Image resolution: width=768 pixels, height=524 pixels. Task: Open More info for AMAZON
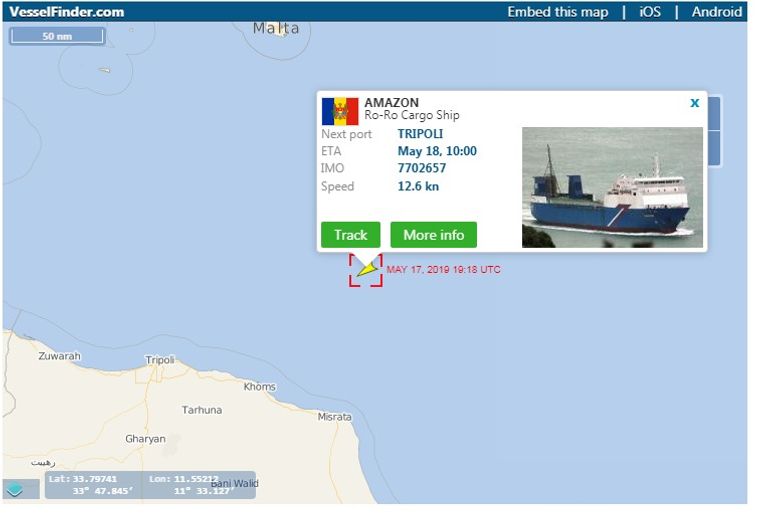pos(433,235)
